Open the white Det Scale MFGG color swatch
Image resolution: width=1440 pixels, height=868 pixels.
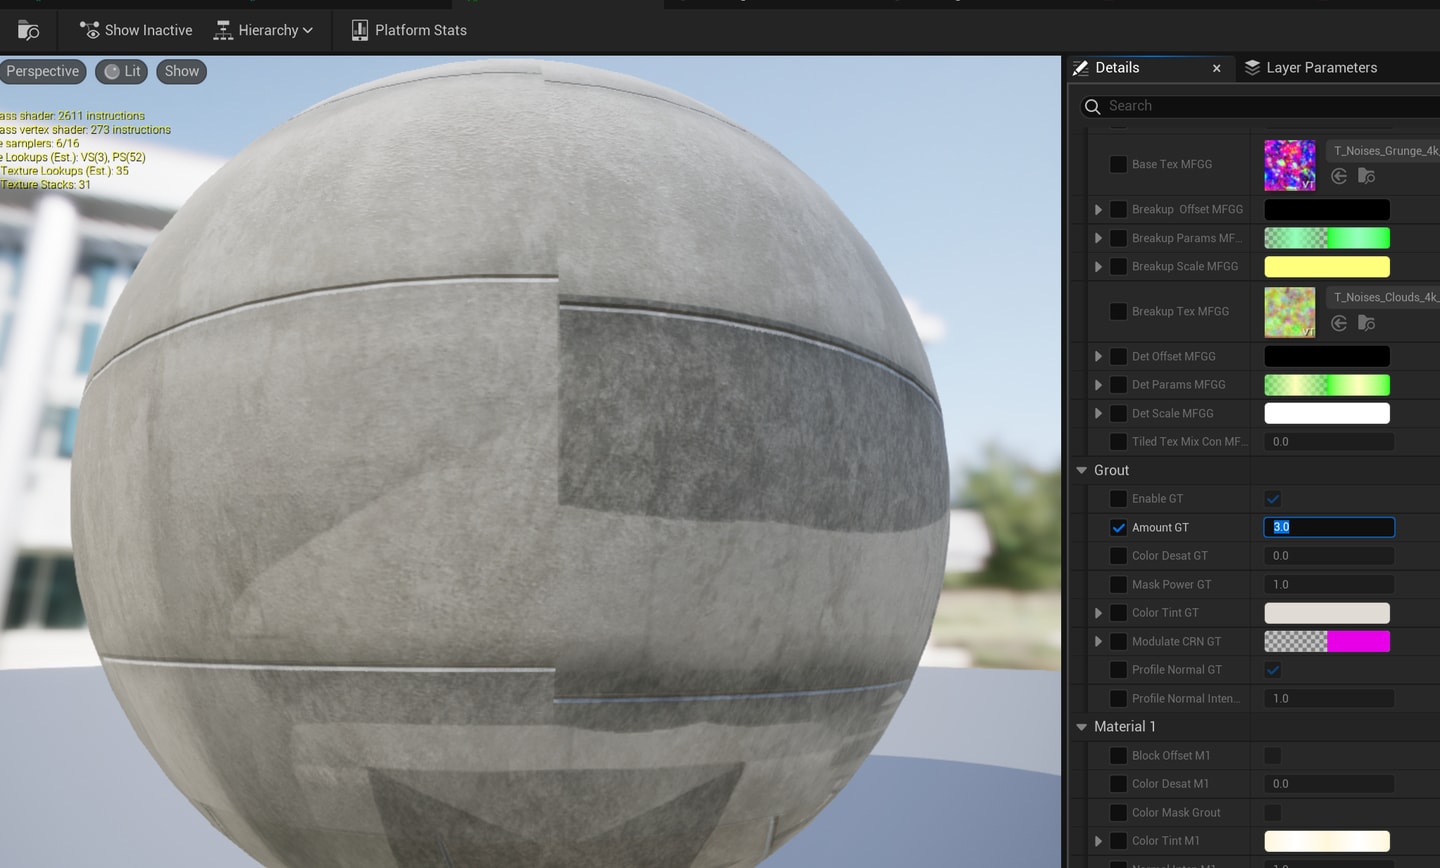tap(1327, 413)
